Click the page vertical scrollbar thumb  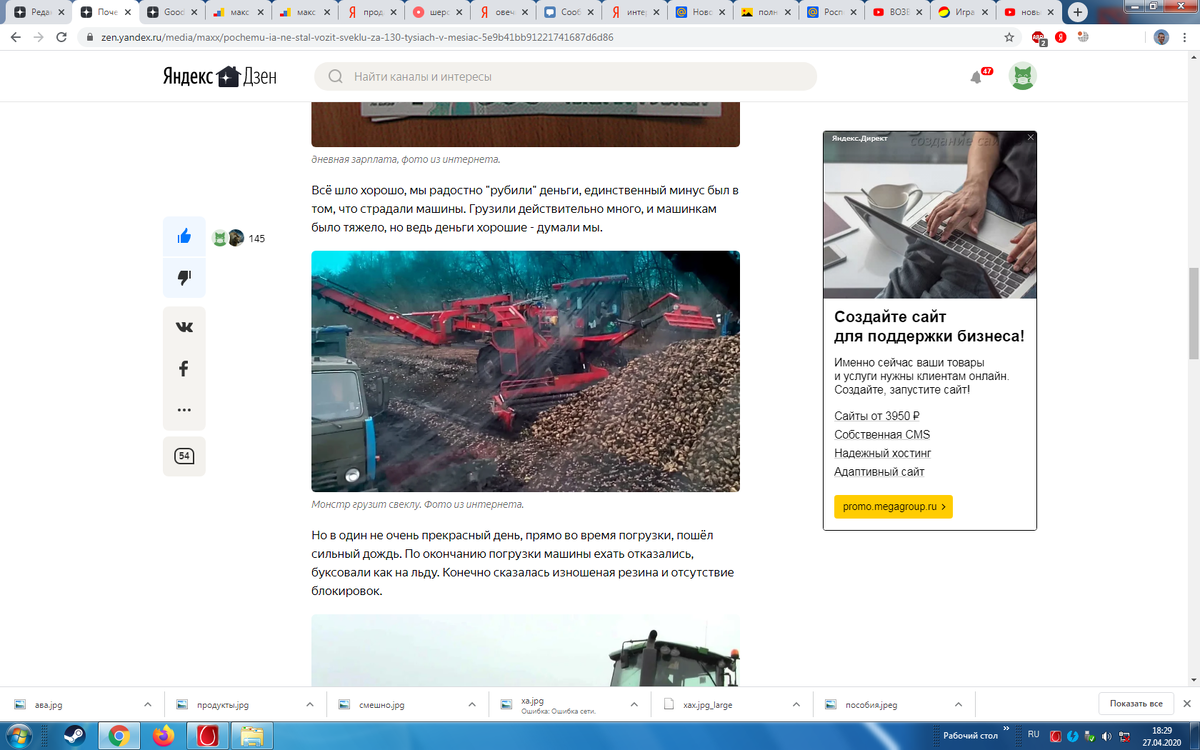click(1193, 314)
